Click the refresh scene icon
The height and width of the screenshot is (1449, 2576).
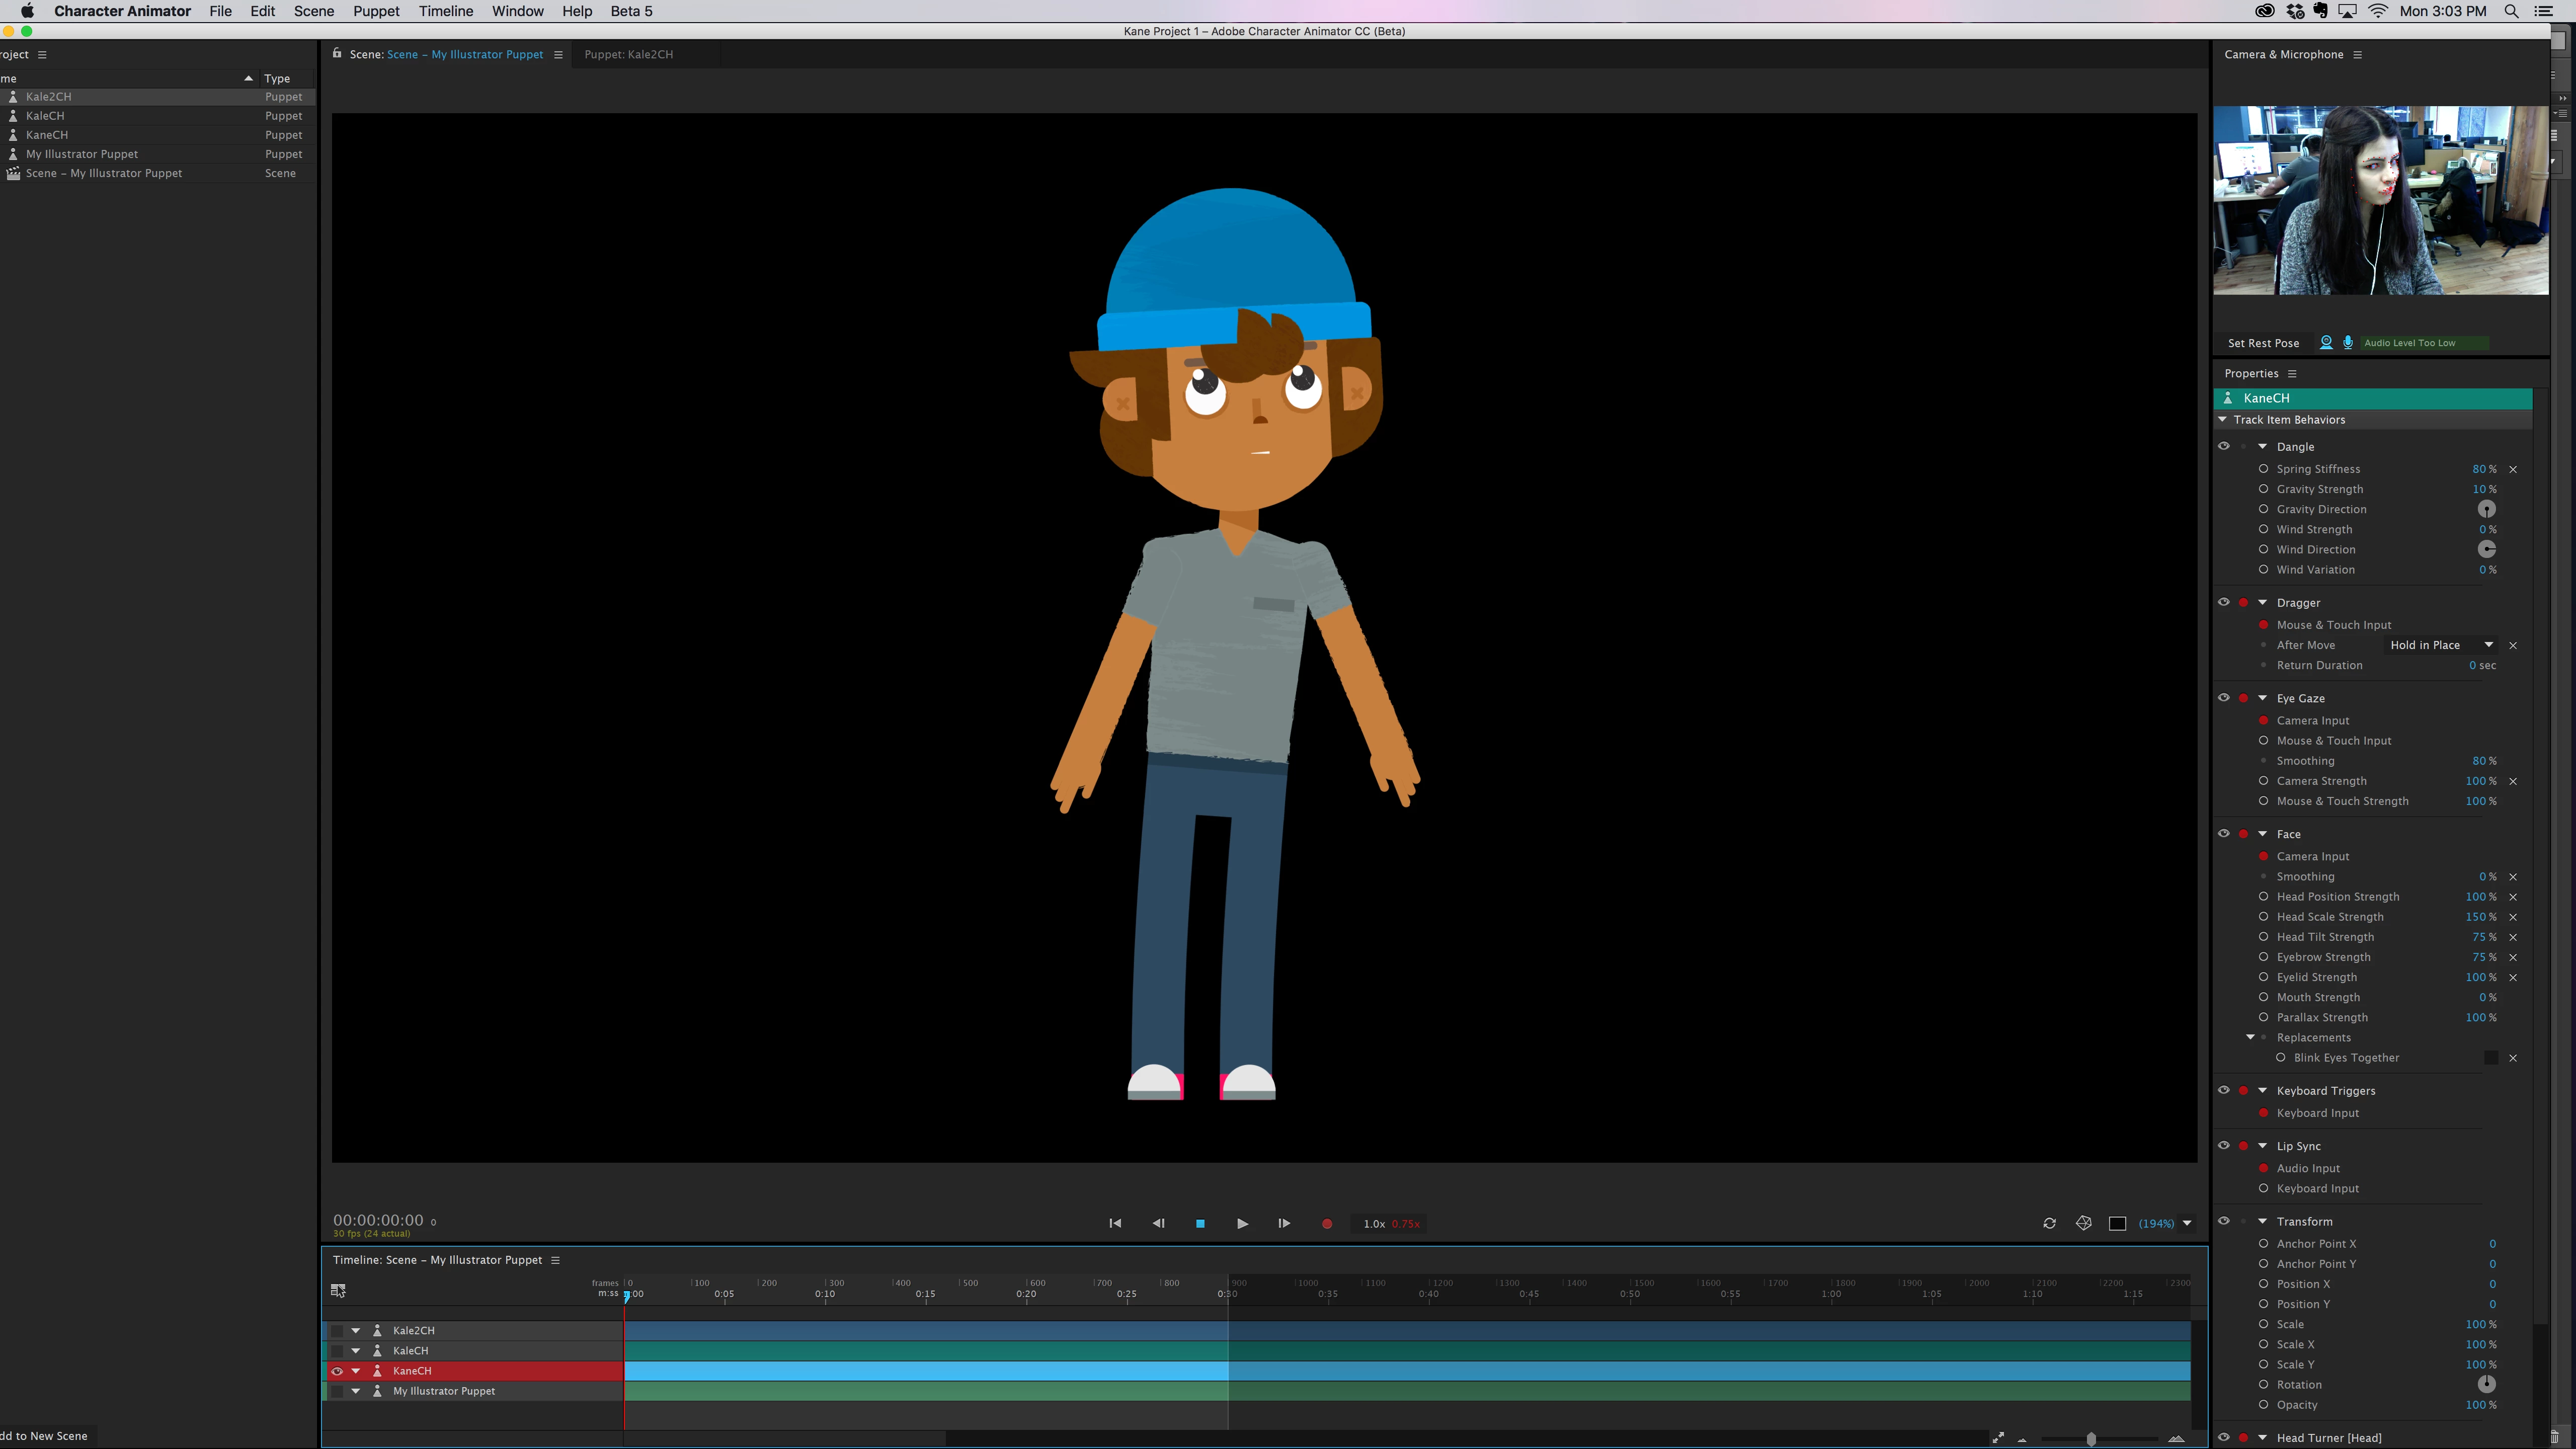click(2049, 1223)
